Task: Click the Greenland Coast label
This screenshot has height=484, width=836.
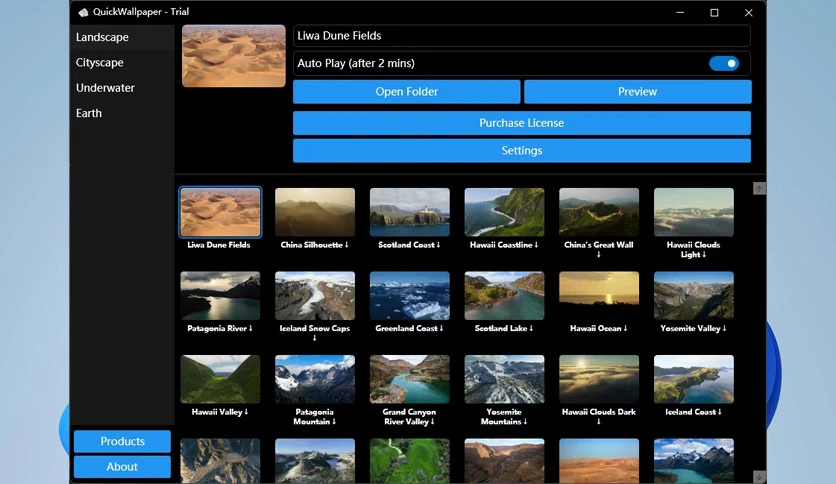Action: pos(409,328)
